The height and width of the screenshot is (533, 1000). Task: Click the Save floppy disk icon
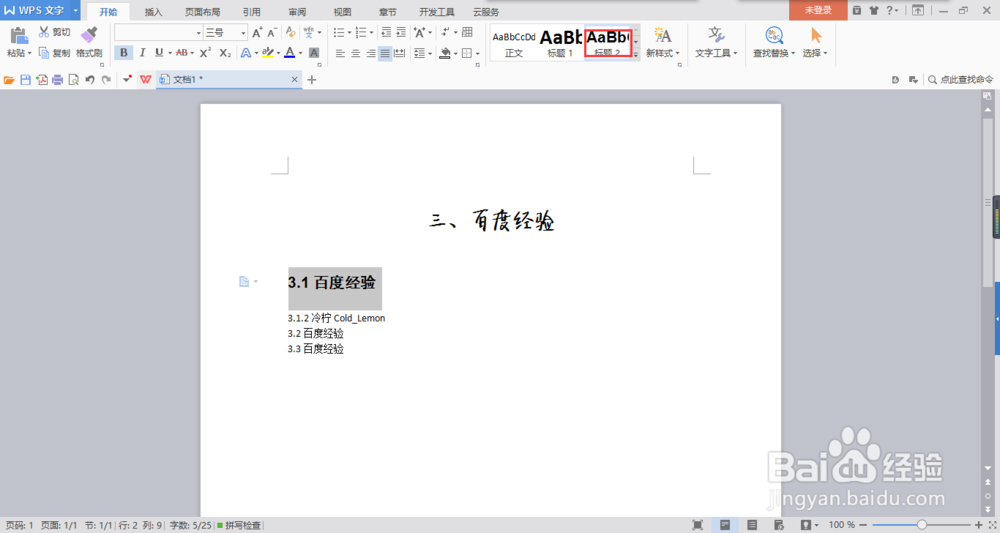tap(26, 80)
